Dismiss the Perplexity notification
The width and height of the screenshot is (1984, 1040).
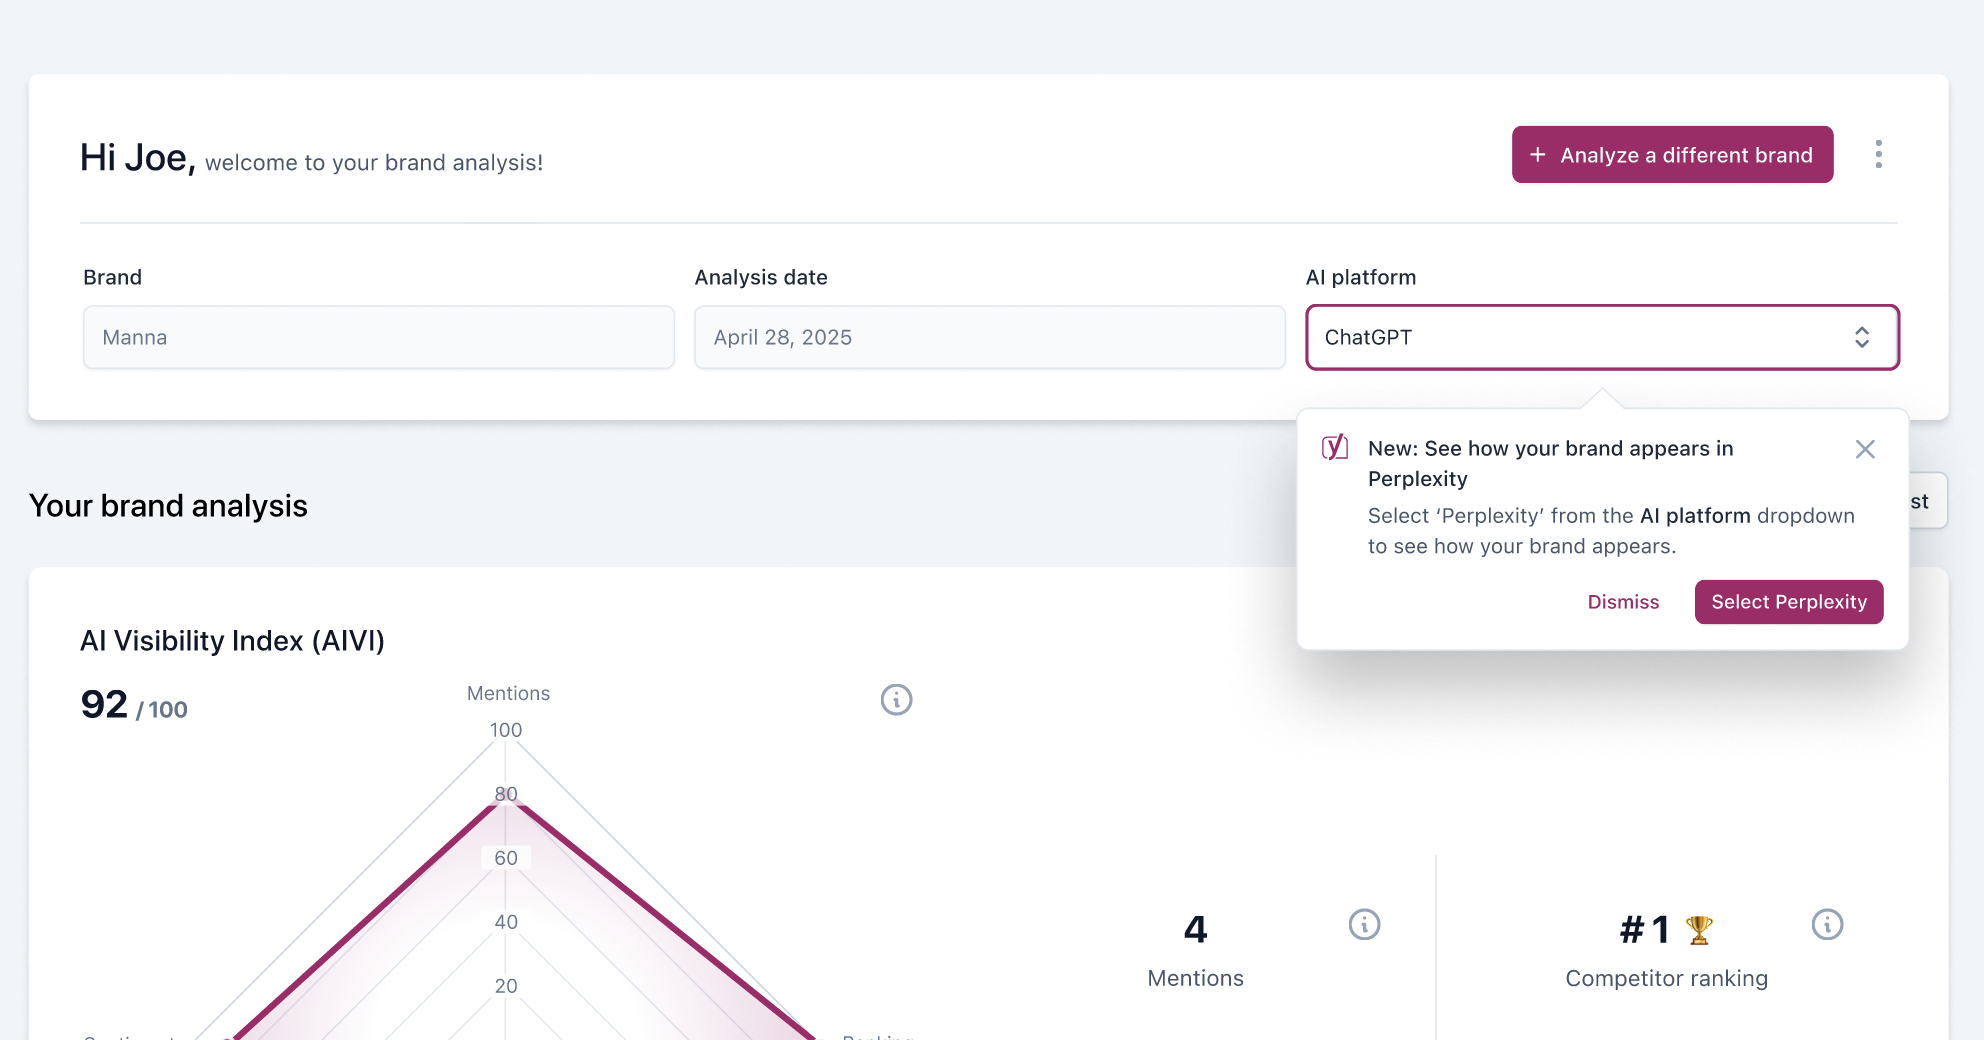(x=1623, y=601)
